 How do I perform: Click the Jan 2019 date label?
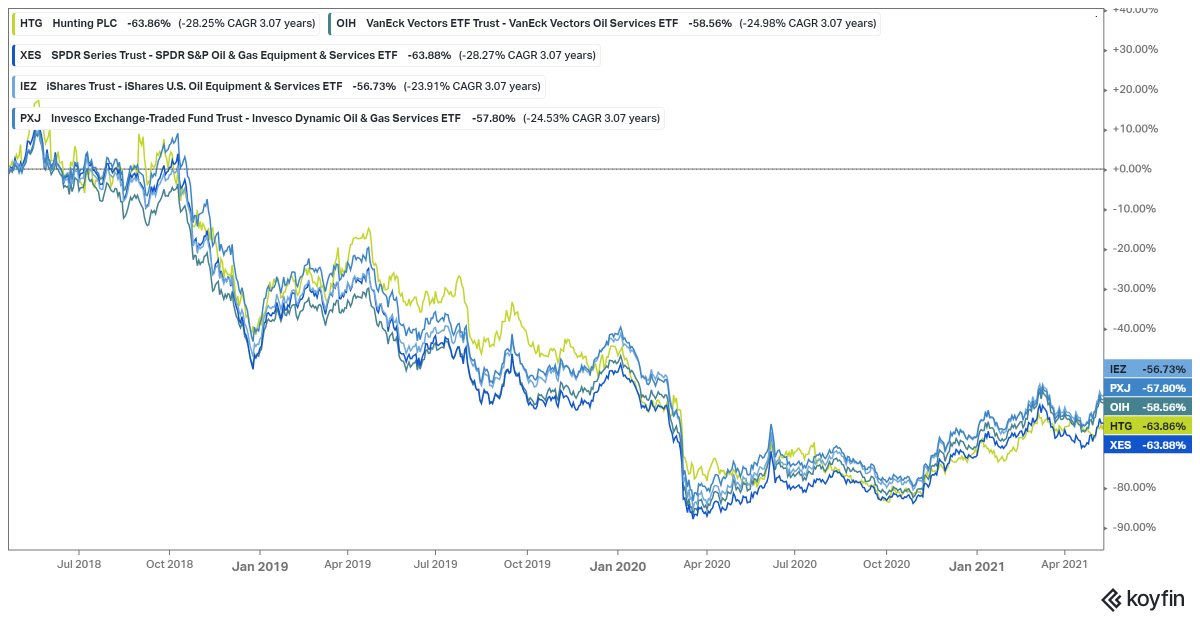click(x=260, y=566)
